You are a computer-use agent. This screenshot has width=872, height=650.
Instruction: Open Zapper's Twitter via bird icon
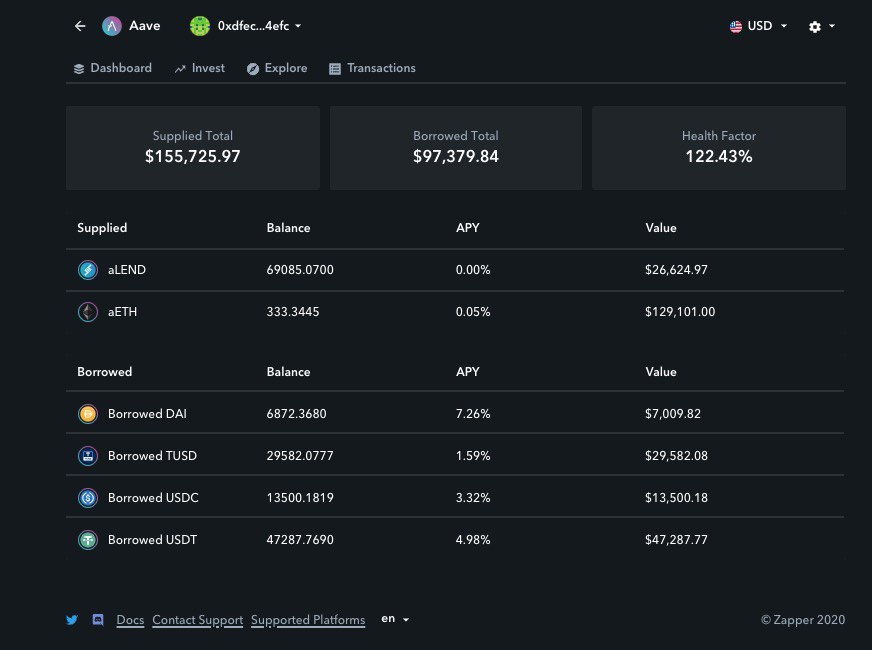tap(72, 620)
